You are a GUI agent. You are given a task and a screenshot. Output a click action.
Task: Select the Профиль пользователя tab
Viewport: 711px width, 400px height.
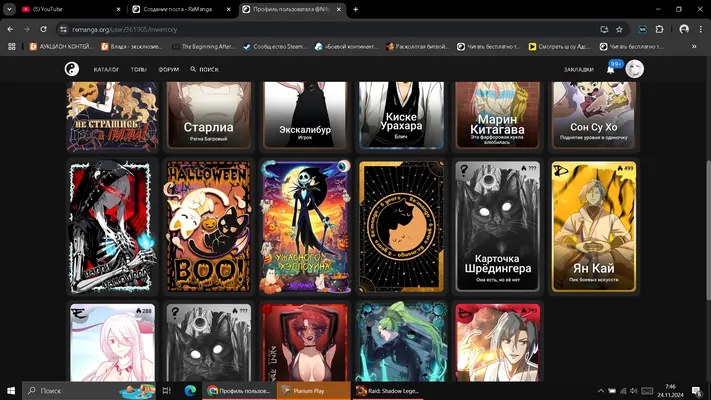(x=292, y=9)
